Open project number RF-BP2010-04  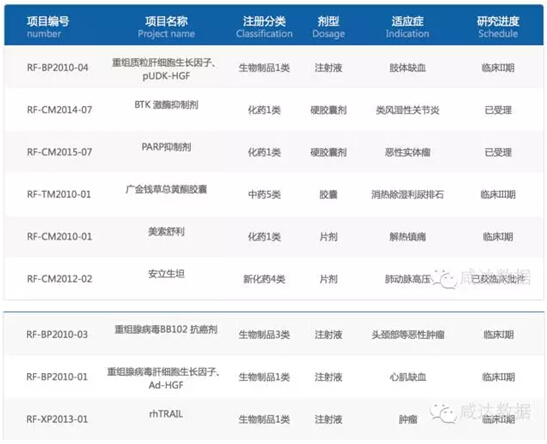tap(58, 68)
